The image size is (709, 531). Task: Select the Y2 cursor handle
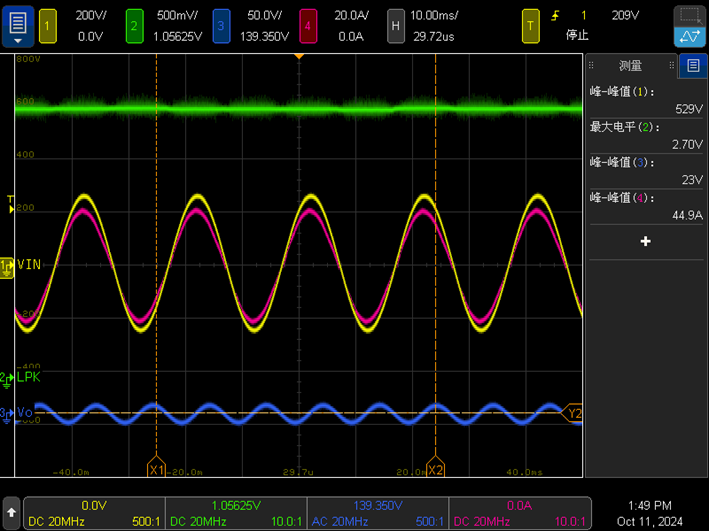click(574, 413)
